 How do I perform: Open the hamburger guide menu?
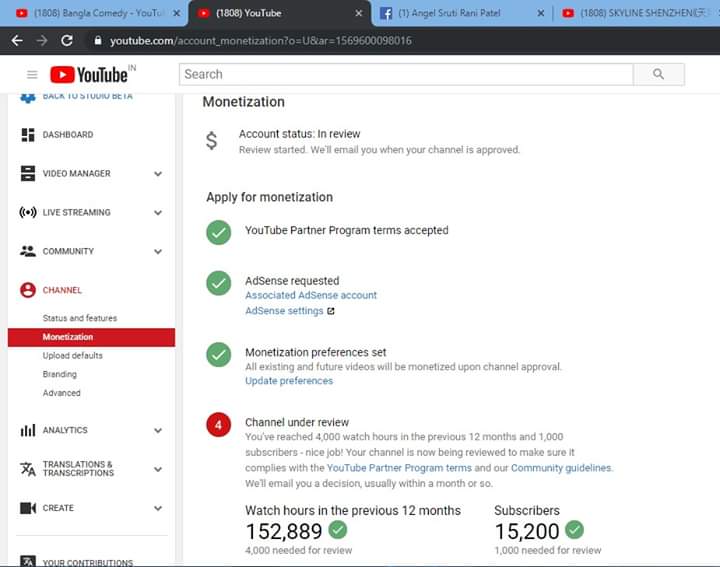(x=32, y=74)
